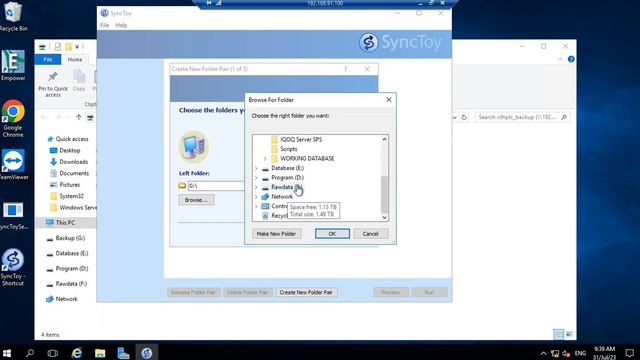Screen dimensions: 640x360
Task: Click Explorer refresh button
Action: point(464,118)
